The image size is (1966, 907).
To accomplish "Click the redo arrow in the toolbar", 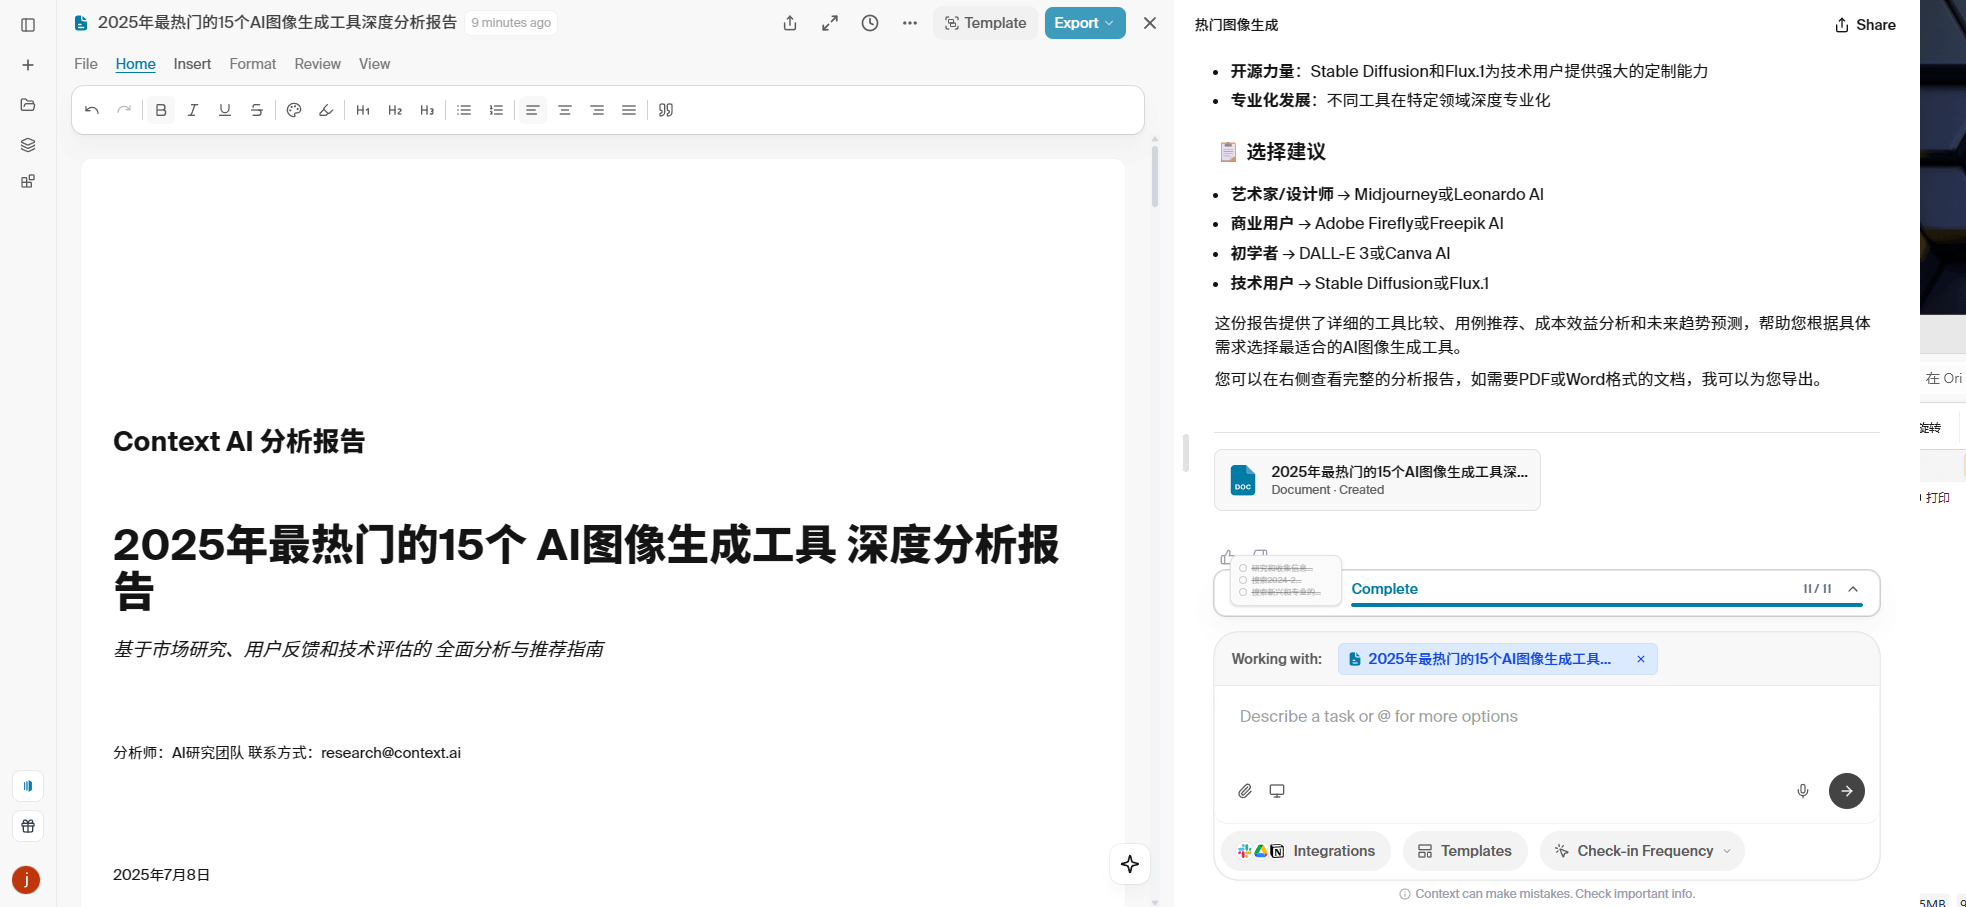I will (x=124, y=110).
